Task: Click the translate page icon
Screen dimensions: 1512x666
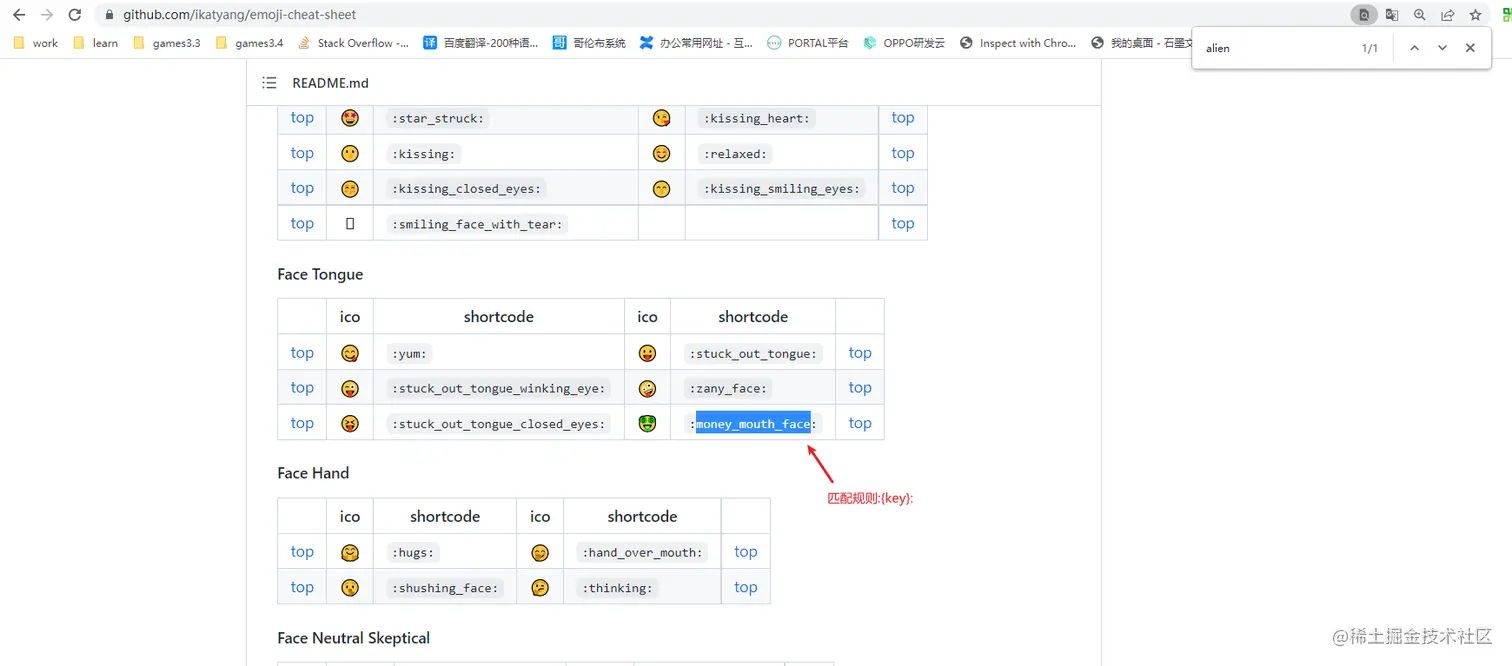Action: pos(1392,15)
